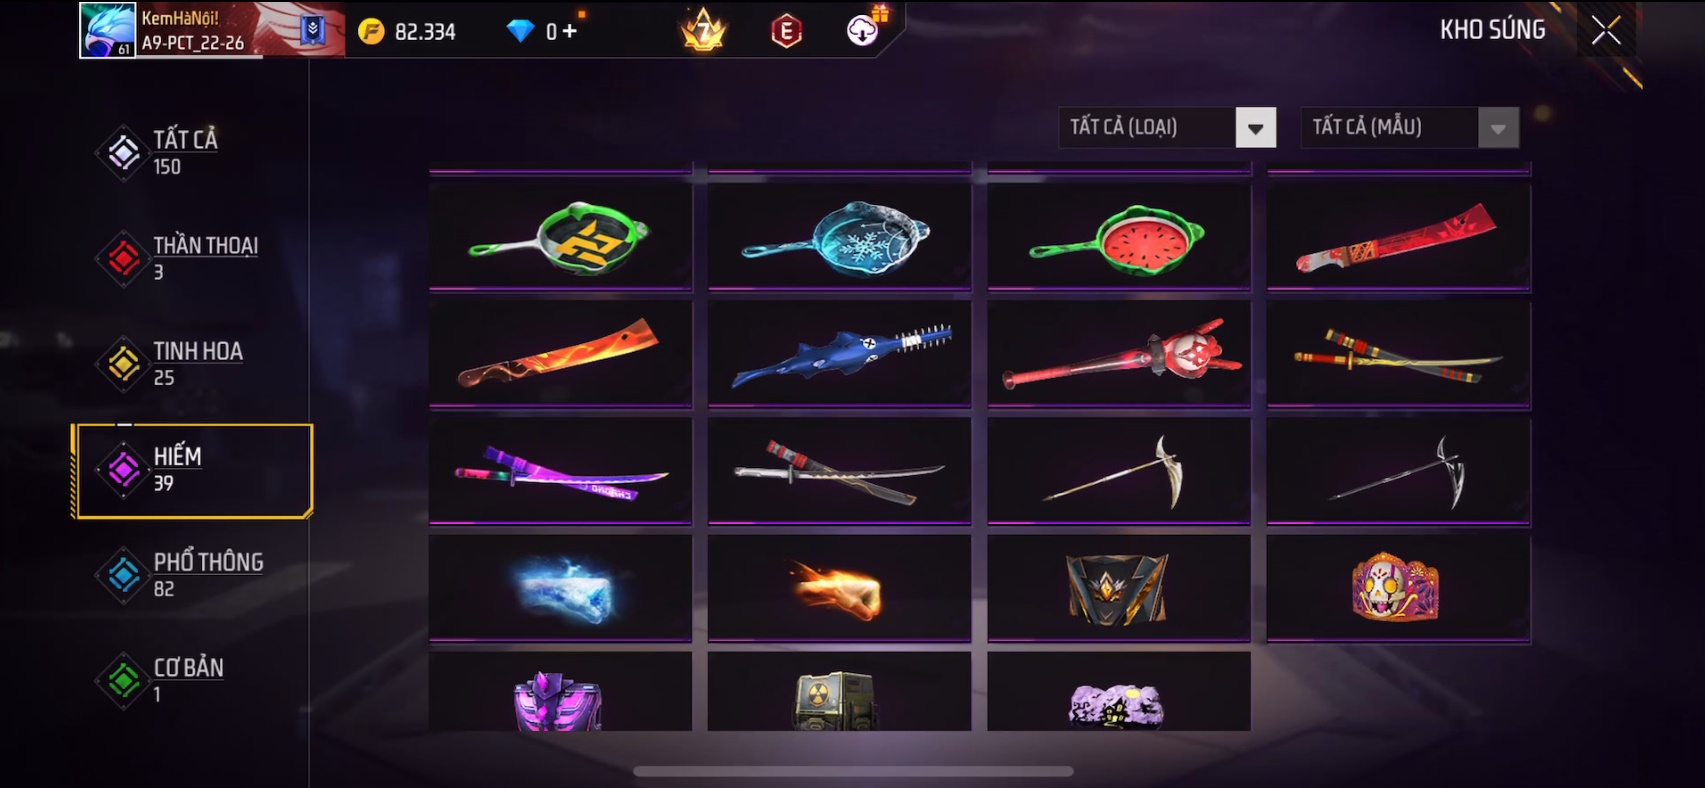The height and width of the screenshot is (788, 1705).
Task: Expand the Tất Cả (Loại) dropdown arrow
Action: tap(1256, 128)
